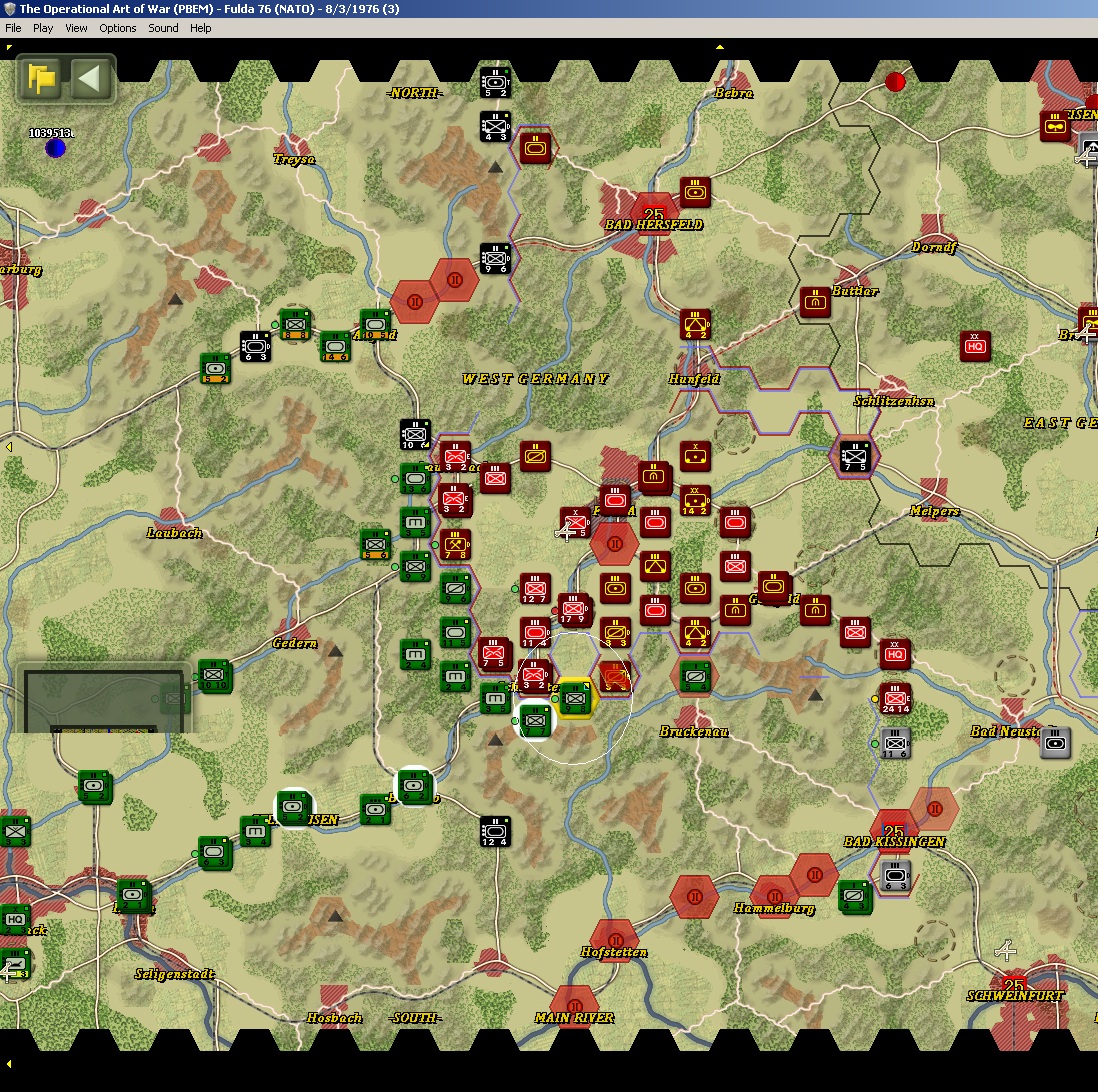
Task: Select the black 6 3 armor unit
Action: [255, 347]
